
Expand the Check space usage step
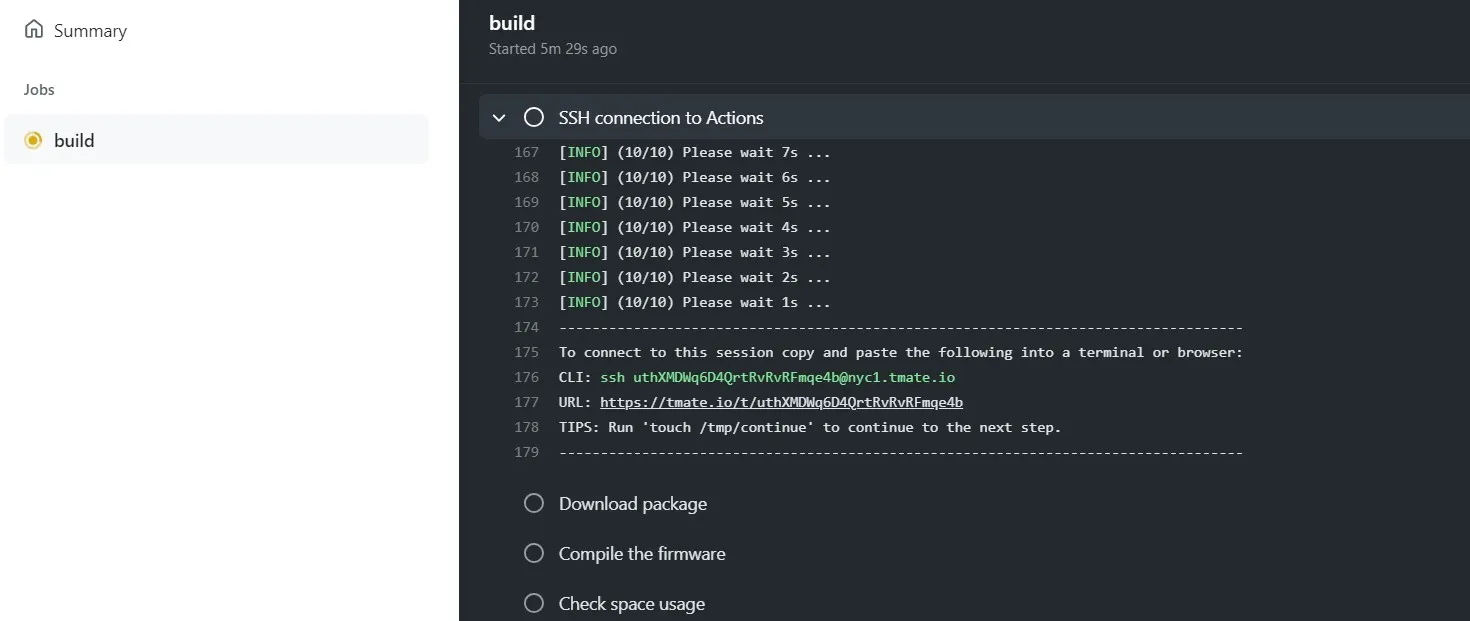(x=632, y=604)
